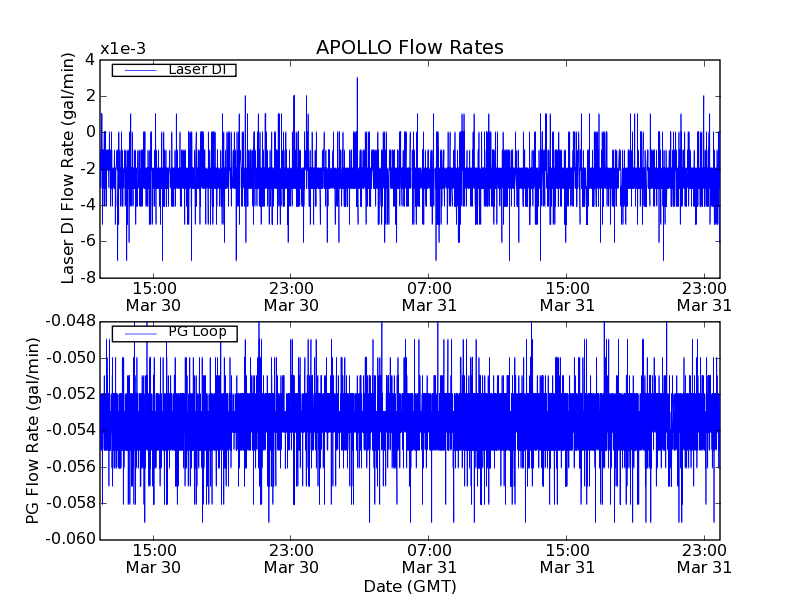800x600 pixels.
Task: Click the -0.048 tick on the bottom y-axis
Action: click(69, 321)
